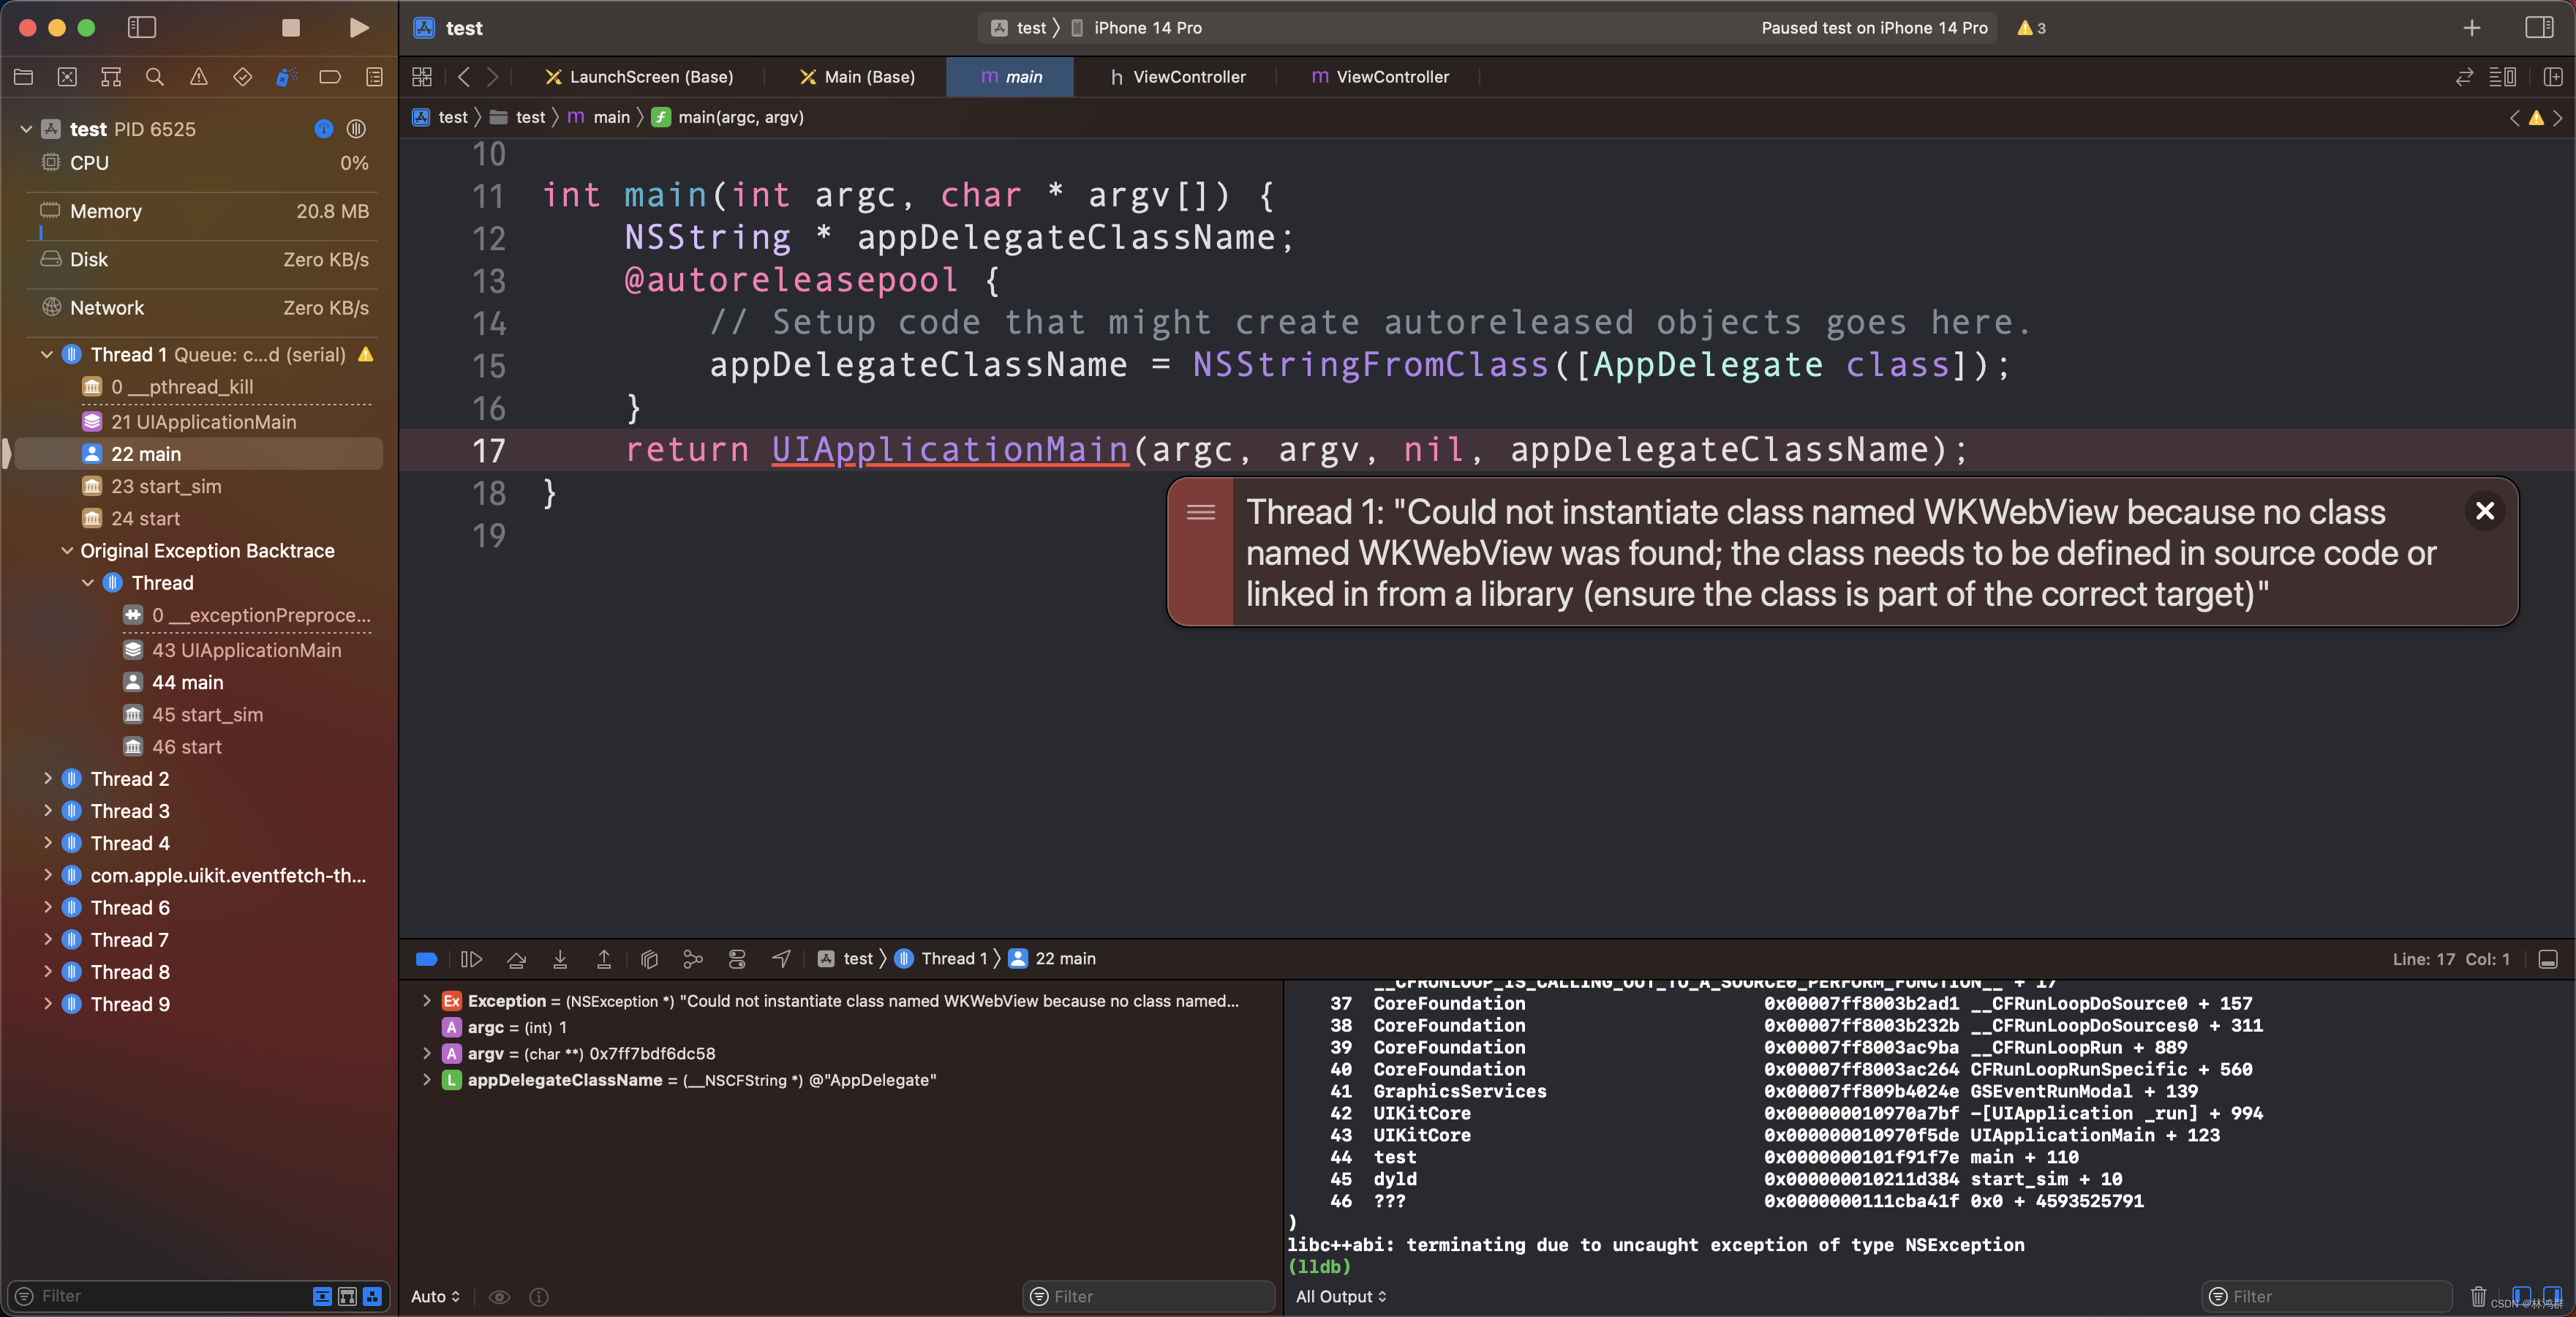This screenshot has height=1317, width=2576.
Task: Clear console with trash icon
Action: [2478, 1296]
